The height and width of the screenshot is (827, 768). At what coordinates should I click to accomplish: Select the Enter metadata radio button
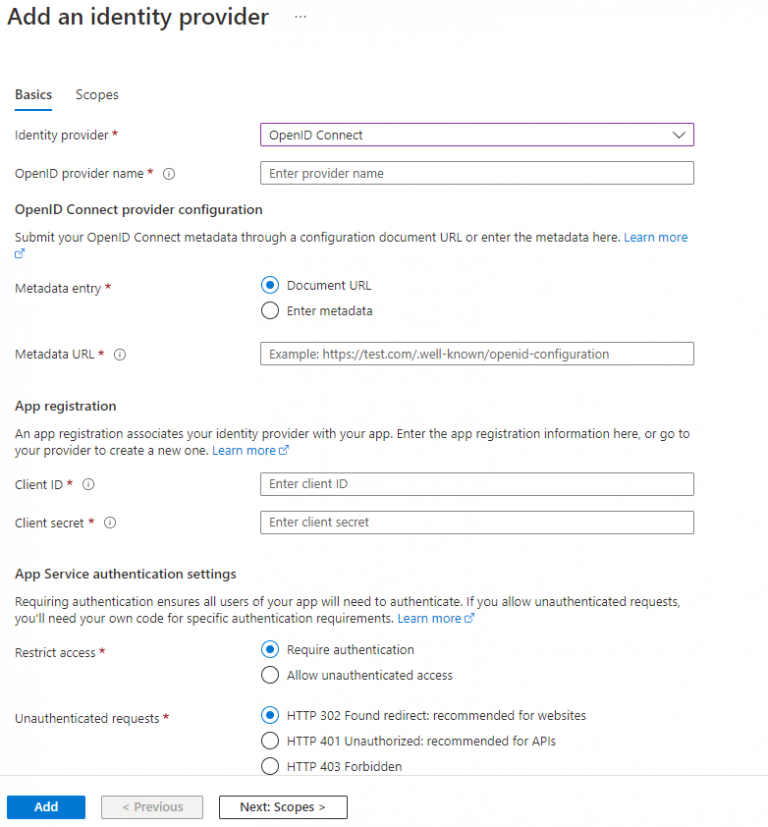tap(269, 310)
